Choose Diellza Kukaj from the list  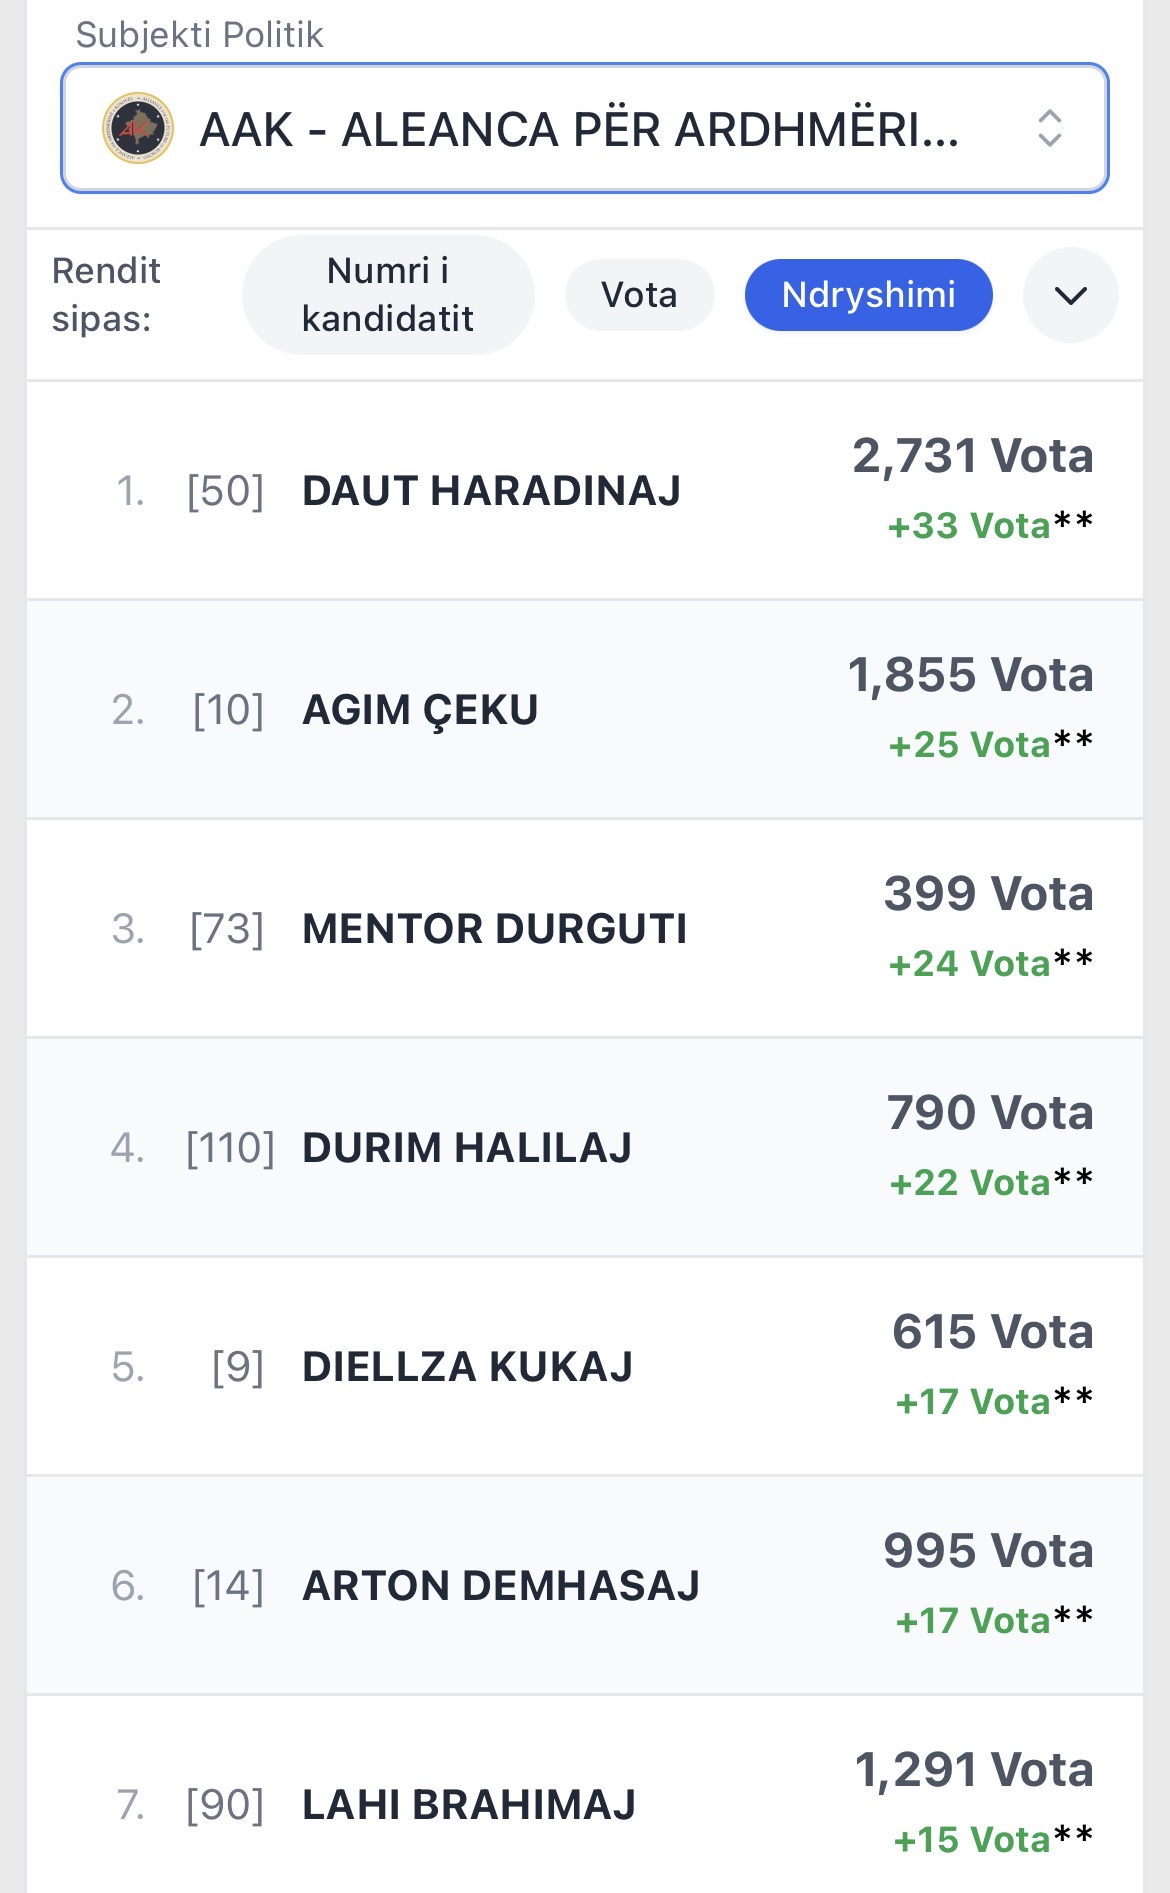(467, 1367)
